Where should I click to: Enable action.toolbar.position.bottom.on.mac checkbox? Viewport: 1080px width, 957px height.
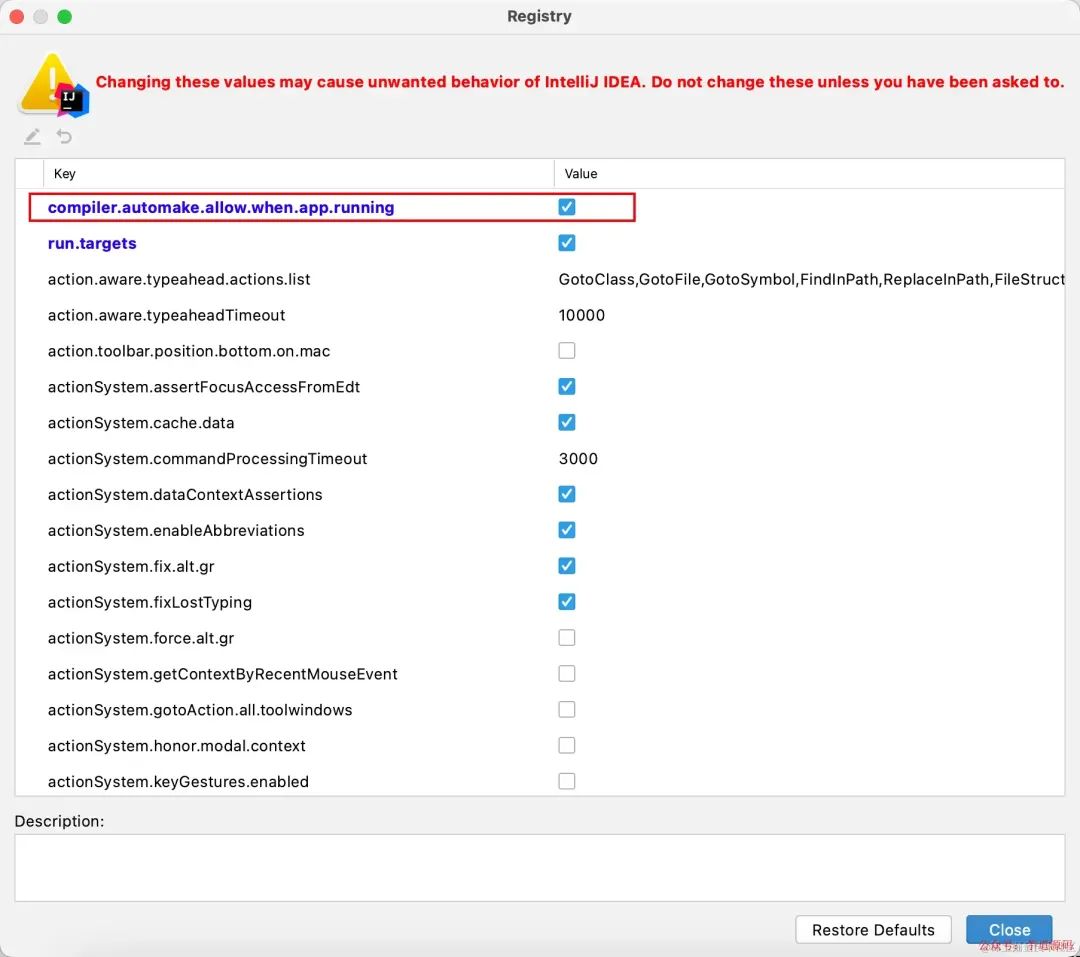tap(567, 351)
